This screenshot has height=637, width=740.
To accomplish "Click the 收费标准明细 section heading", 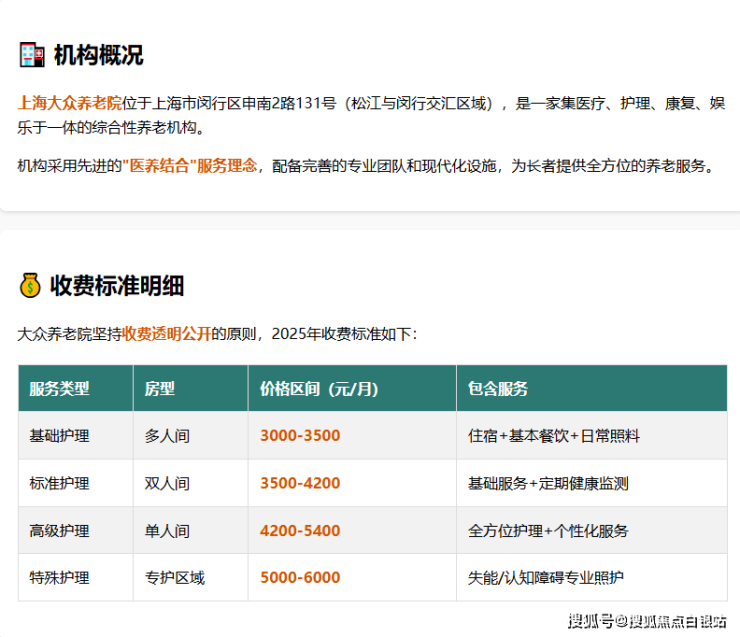I will click(117, 286).
